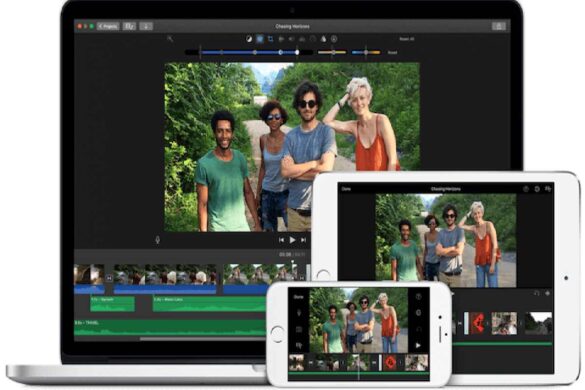
Task: Select the TRAVEL background music track
Action: click(171, 327)
